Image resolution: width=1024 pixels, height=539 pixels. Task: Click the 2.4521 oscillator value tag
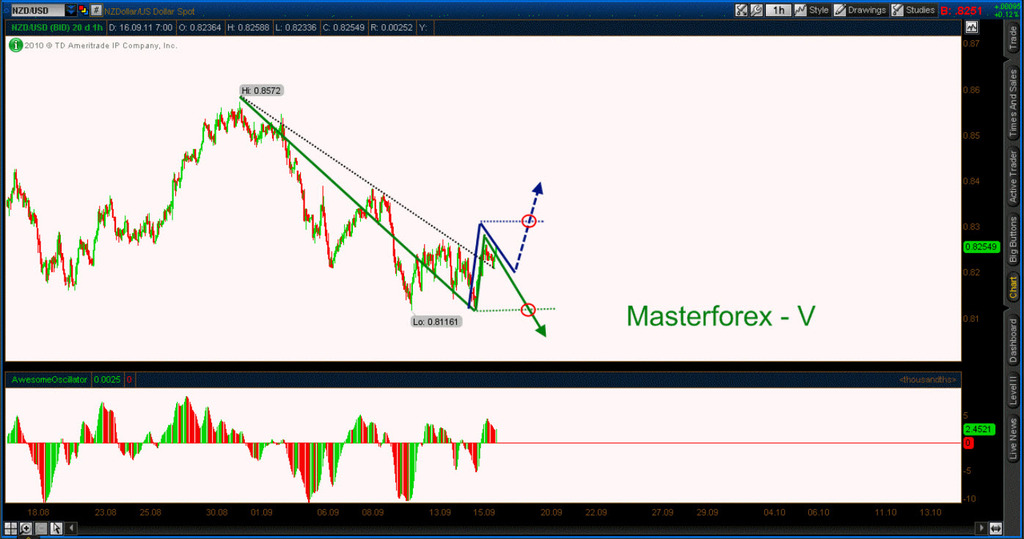(979, 429)
